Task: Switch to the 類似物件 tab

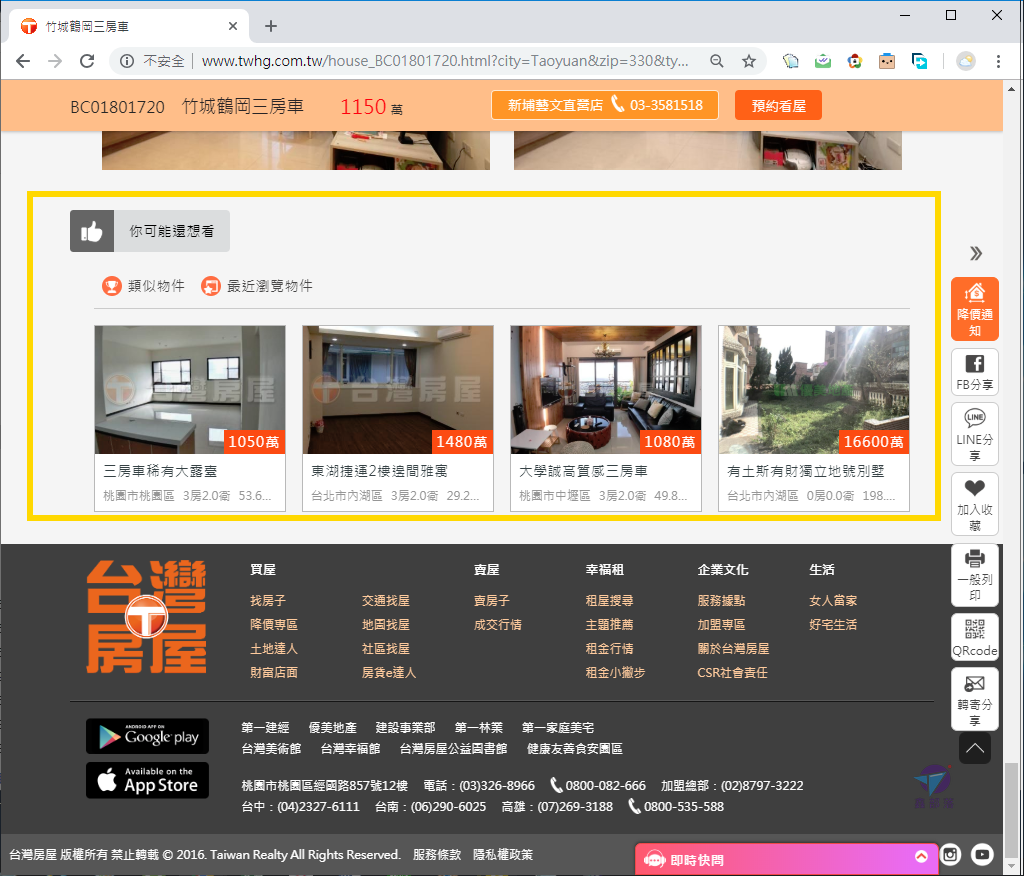Action: click(x=144, y=286)
